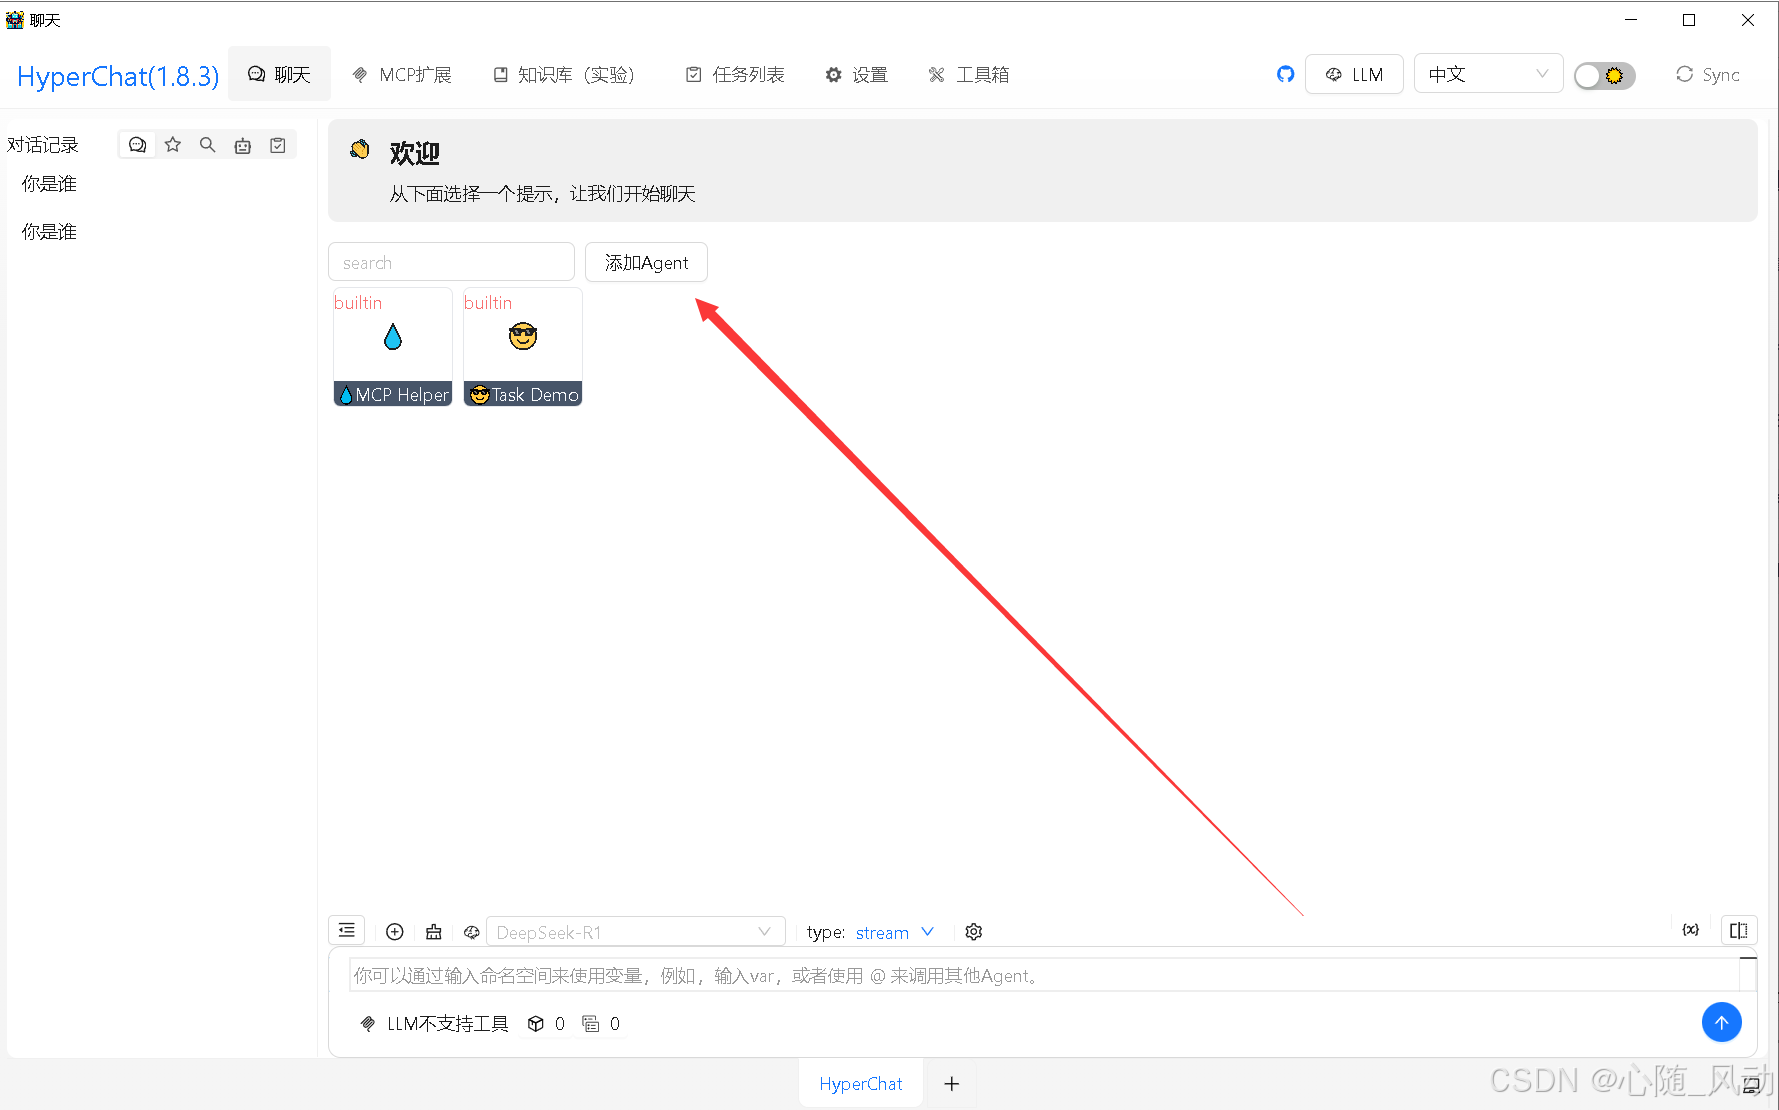This screenshot has height=1110, width=1779.
Task: Toggle the split-view layout icon
Action: tap(1739, 930)
